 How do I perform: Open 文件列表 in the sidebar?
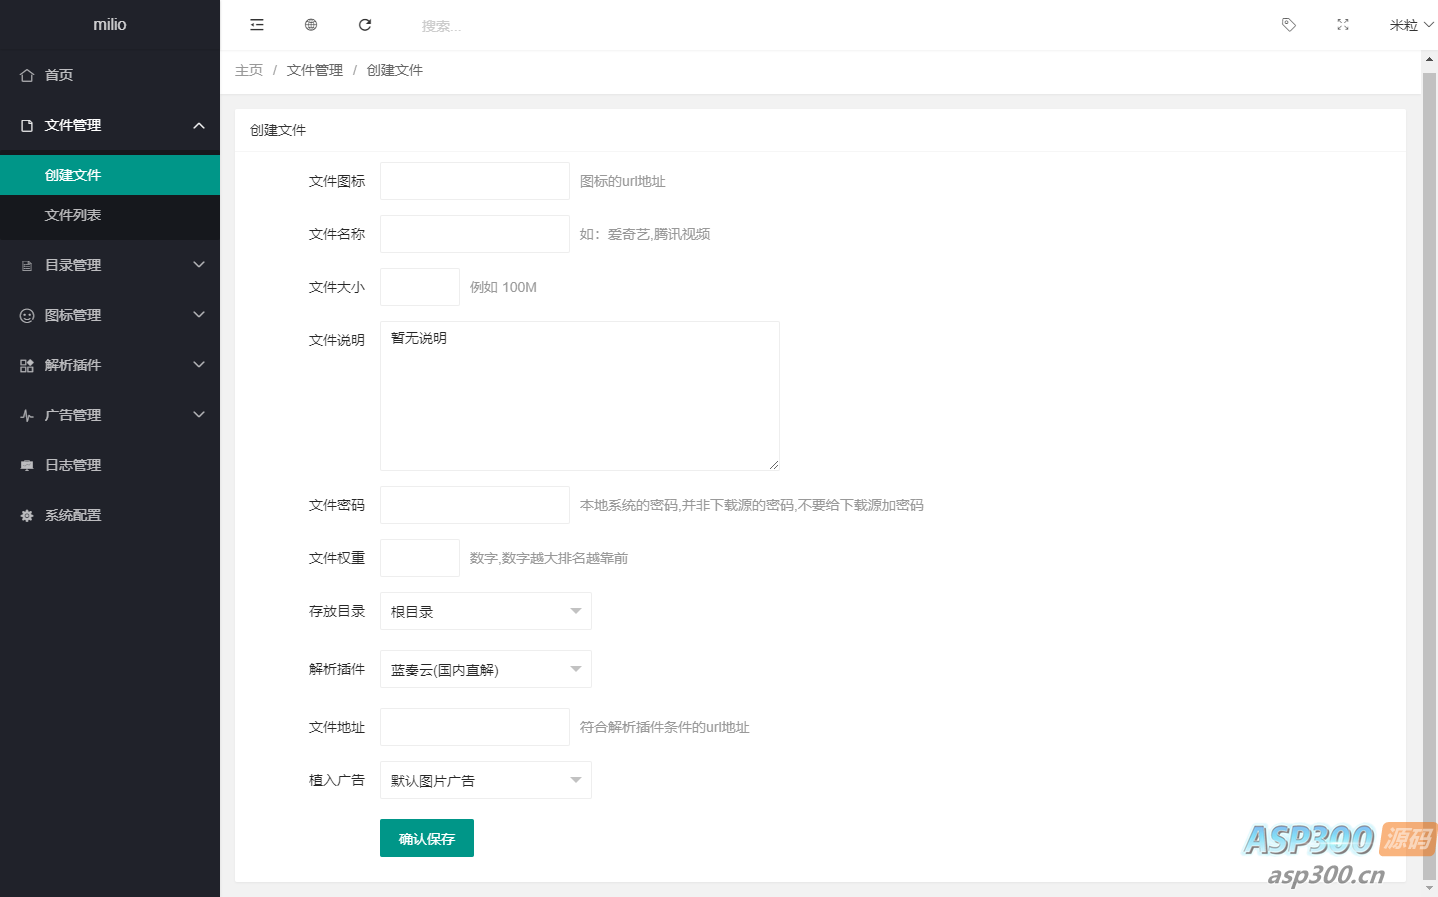tap(73, 215)
